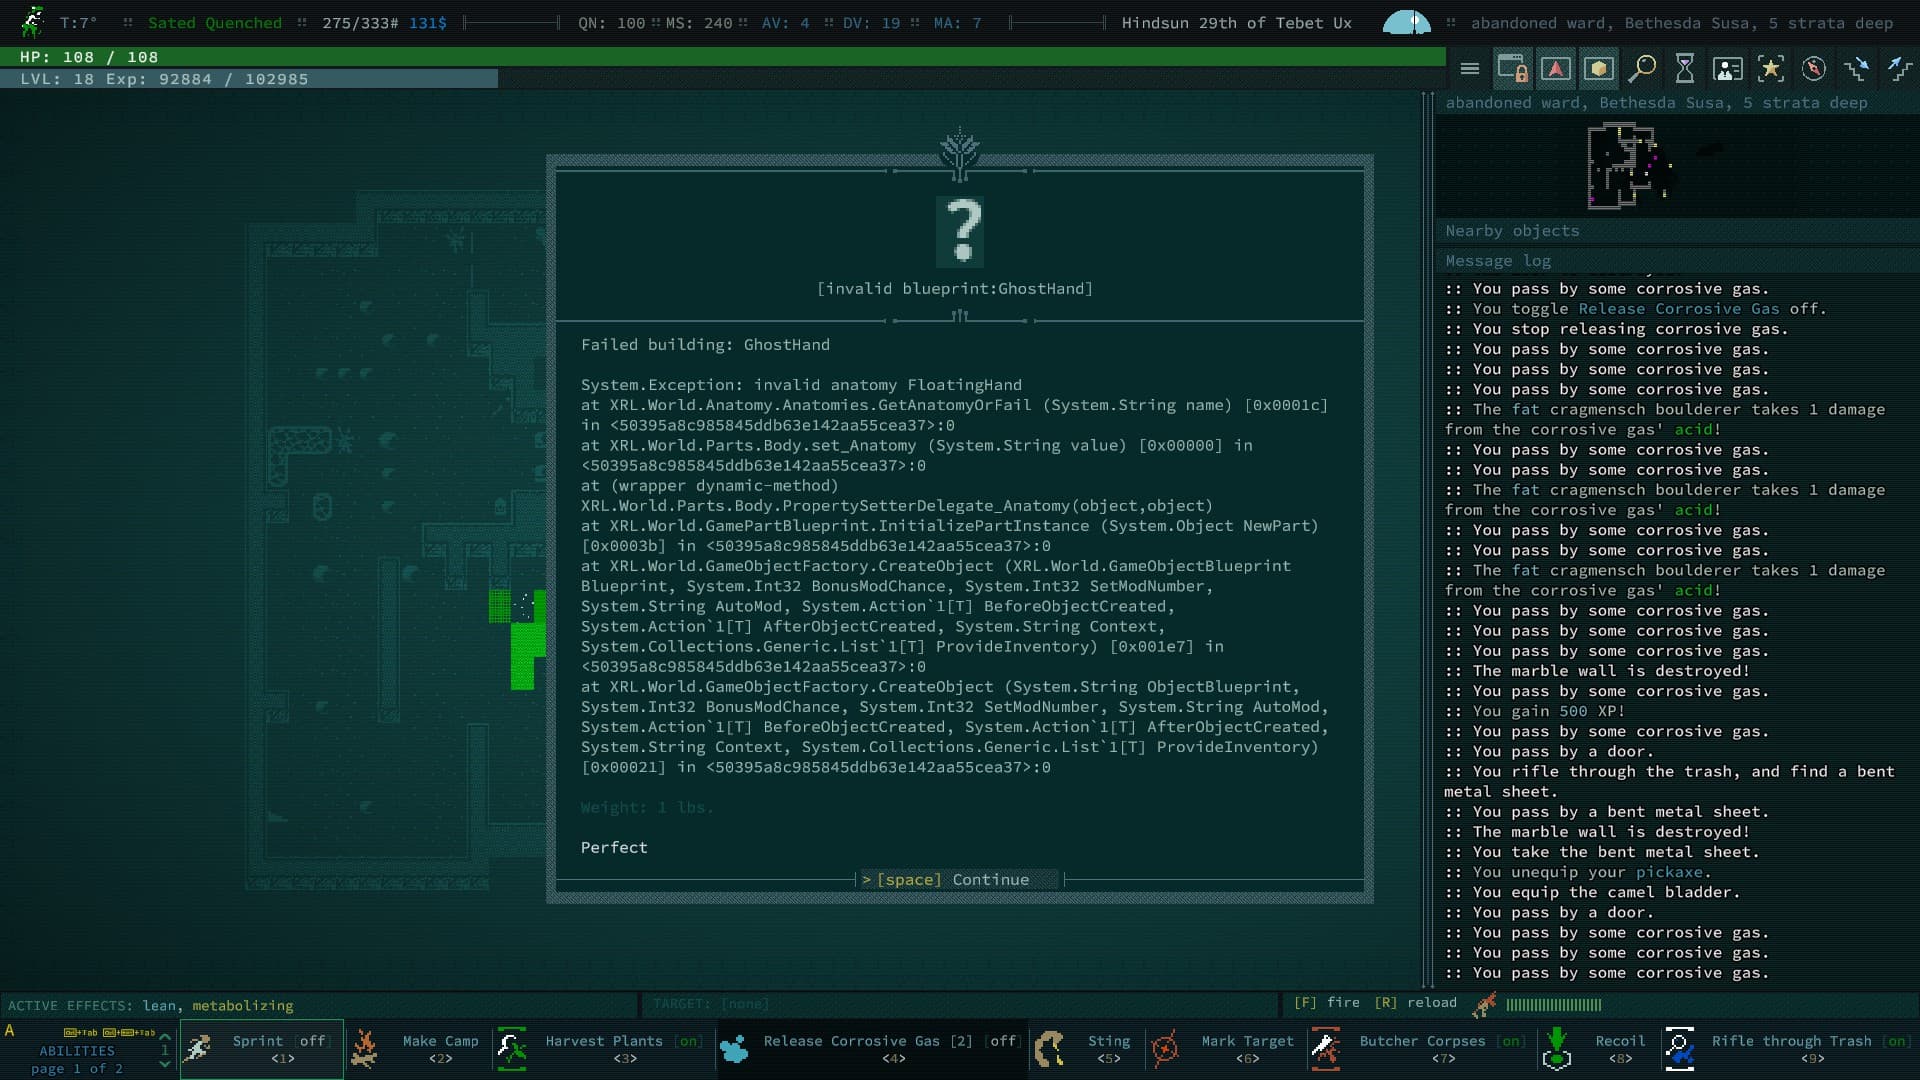Click the red compass autoexplore icon

pos(1813,69)
